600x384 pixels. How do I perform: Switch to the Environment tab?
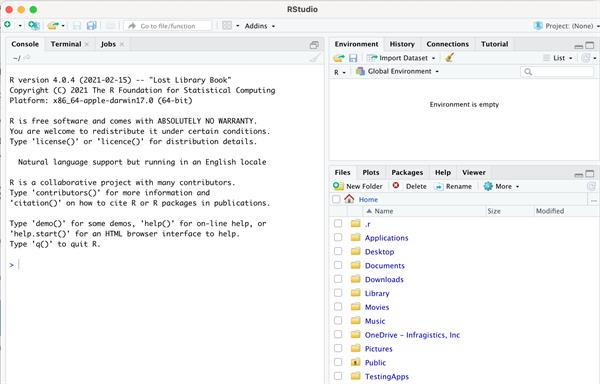click(x=356, y=44)
